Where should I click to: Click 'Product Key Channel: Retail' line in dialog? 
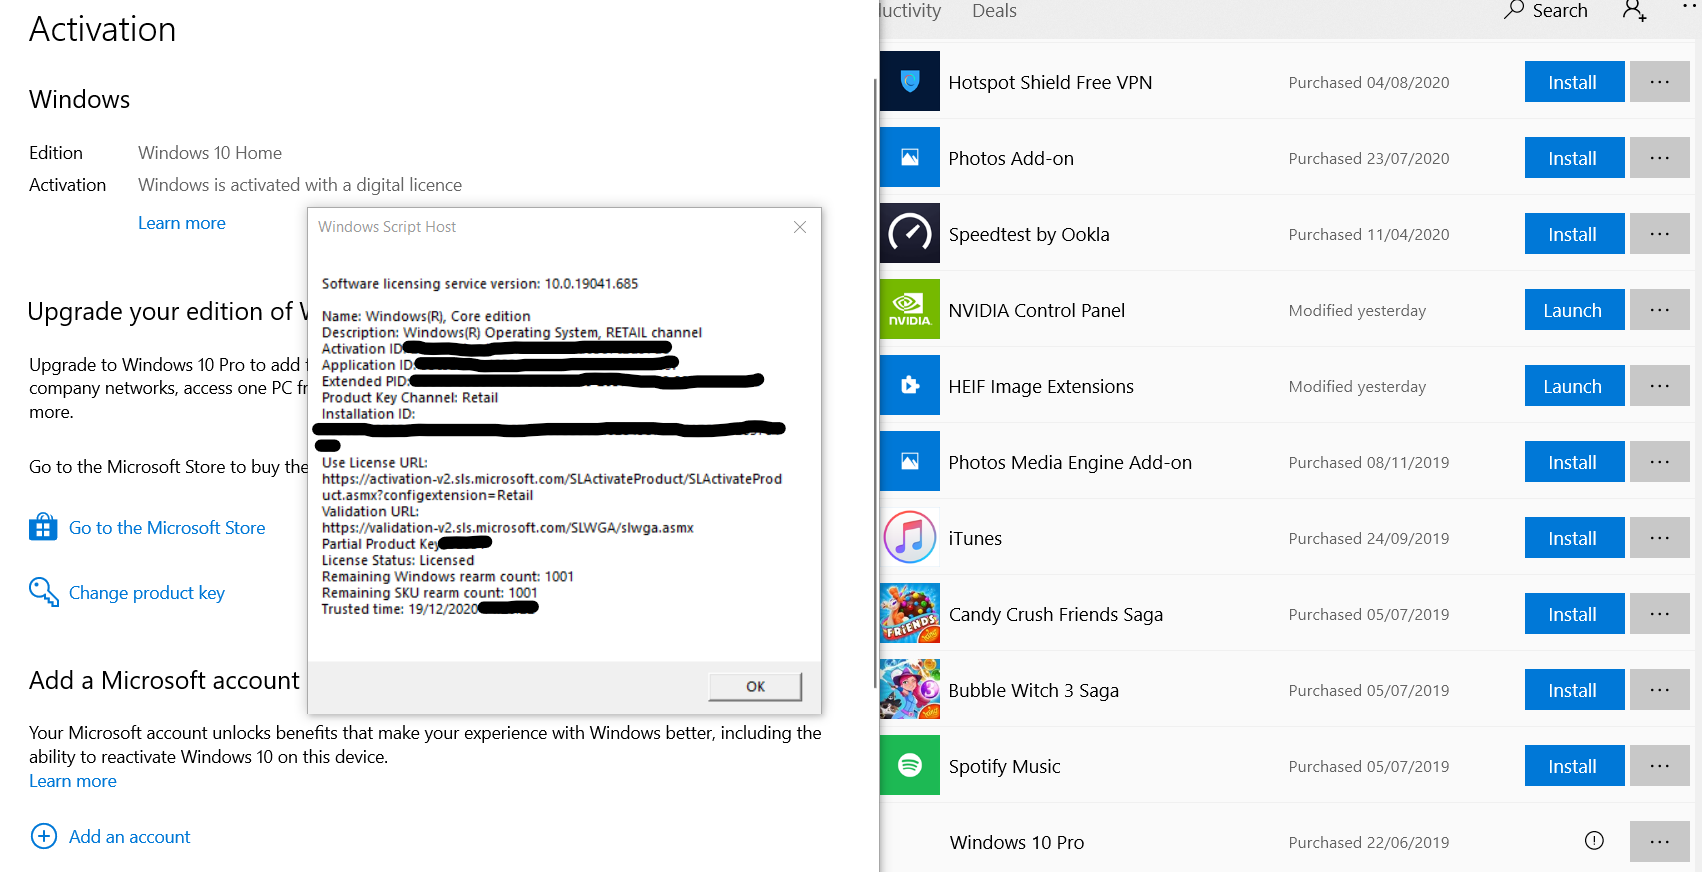(410, 397)
